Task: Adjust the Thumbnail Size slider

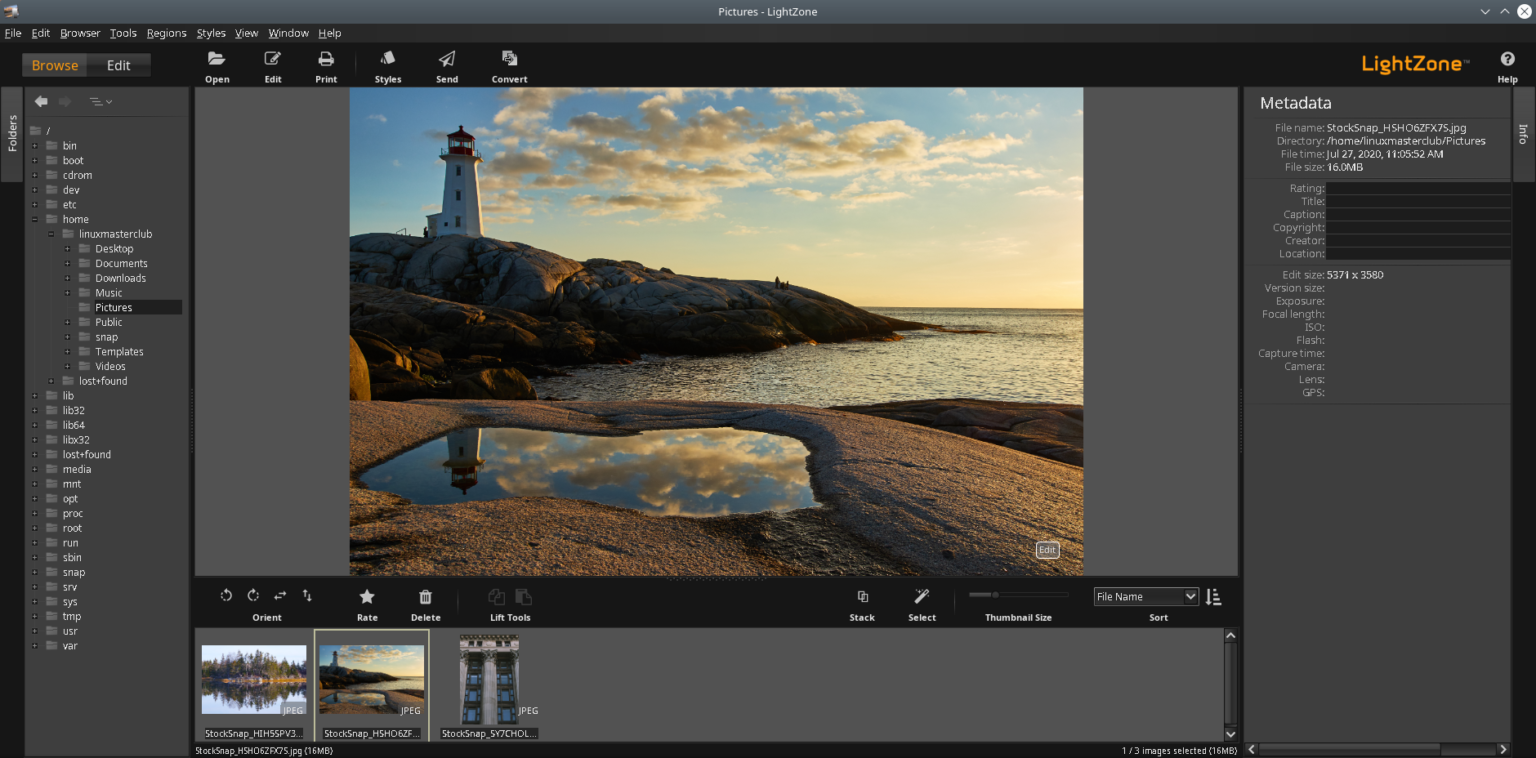Action: pos(1017,595)
